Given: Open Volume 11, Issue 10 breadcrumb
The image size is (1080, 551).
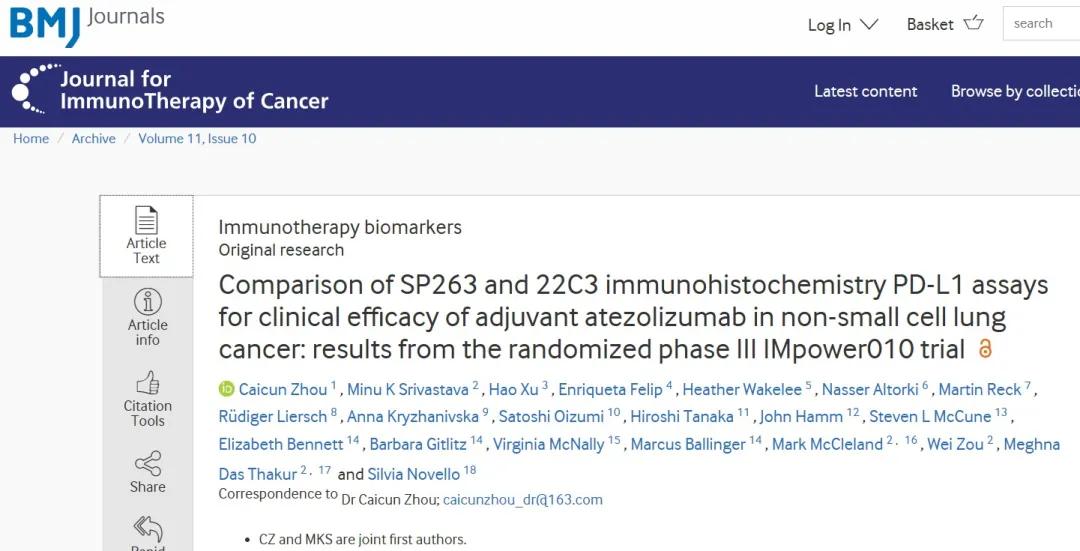Looking at the screenshot, I should (x=197, y=138).
